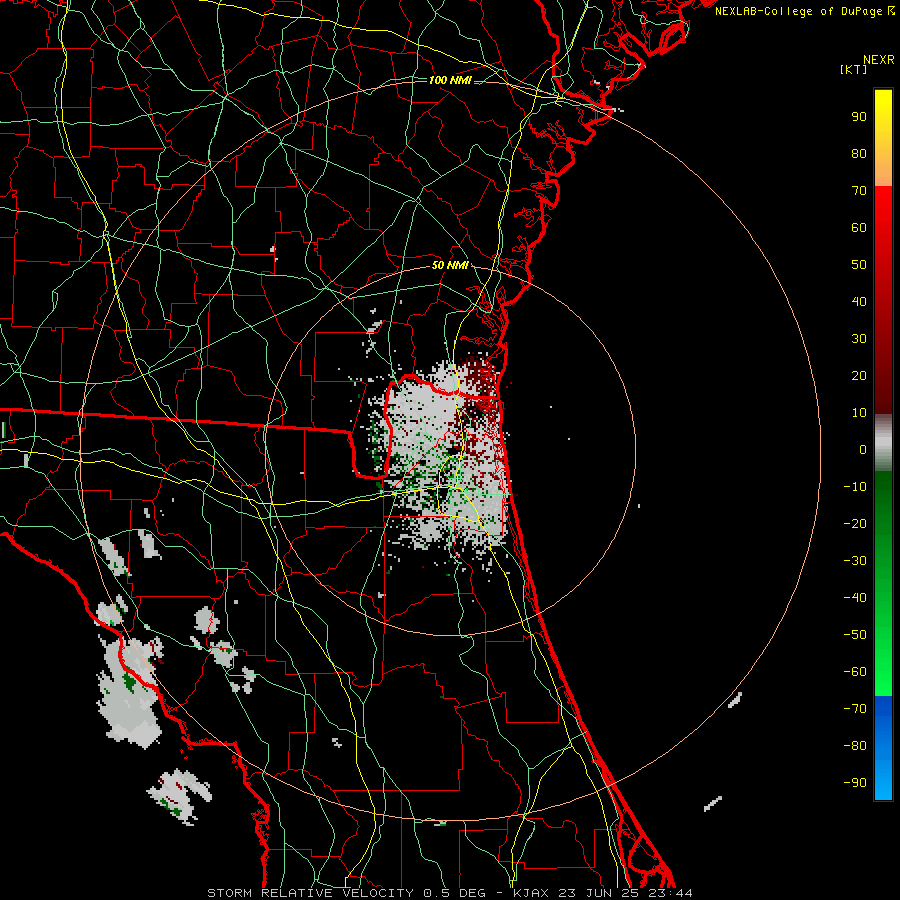Click the 80 knot scale label
Image resolution: width=900 pixels, height=900 pixels.
pos(859,153)
